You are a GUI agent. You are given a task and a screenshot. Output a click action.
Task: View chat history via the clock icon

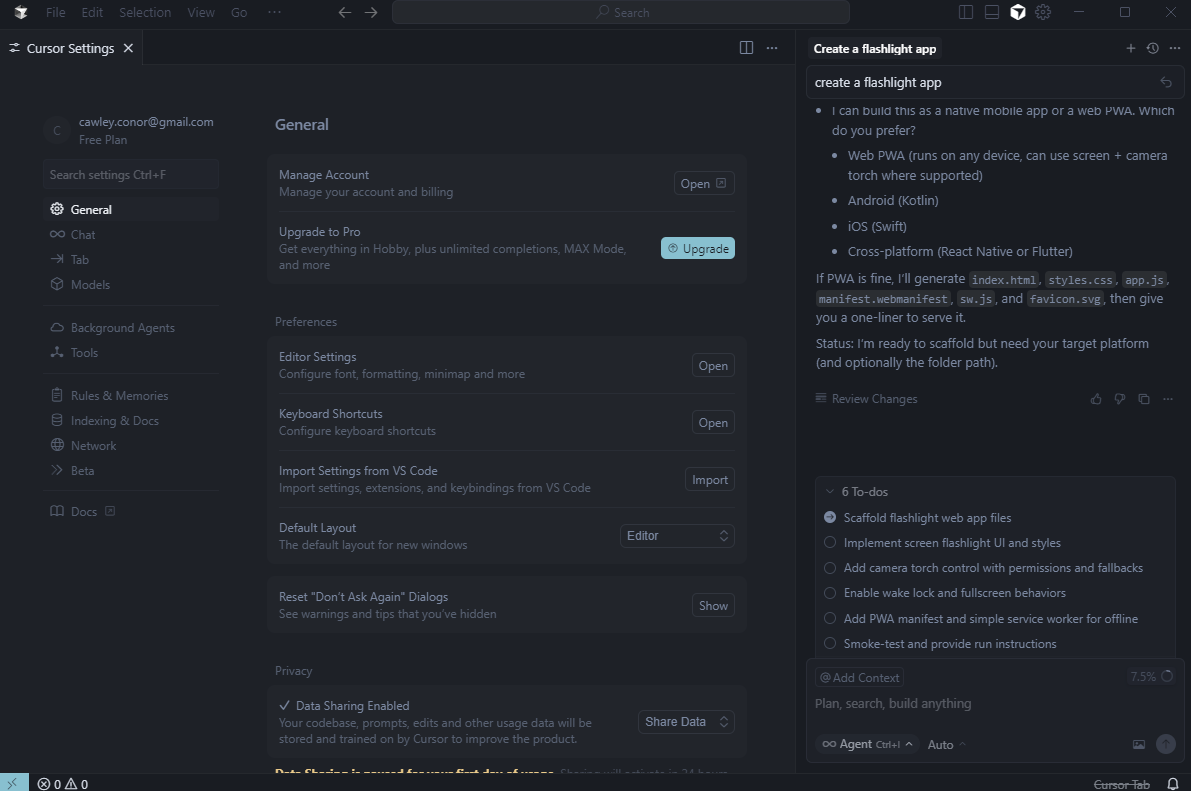1151,47
